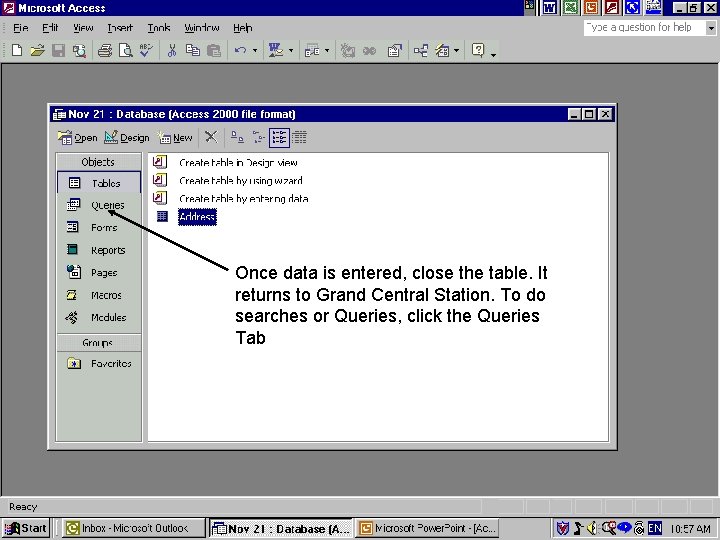The height and width of the screenshot is (540, 720).
Task: Collapse the Objects bar header
Action: point(99,162)
